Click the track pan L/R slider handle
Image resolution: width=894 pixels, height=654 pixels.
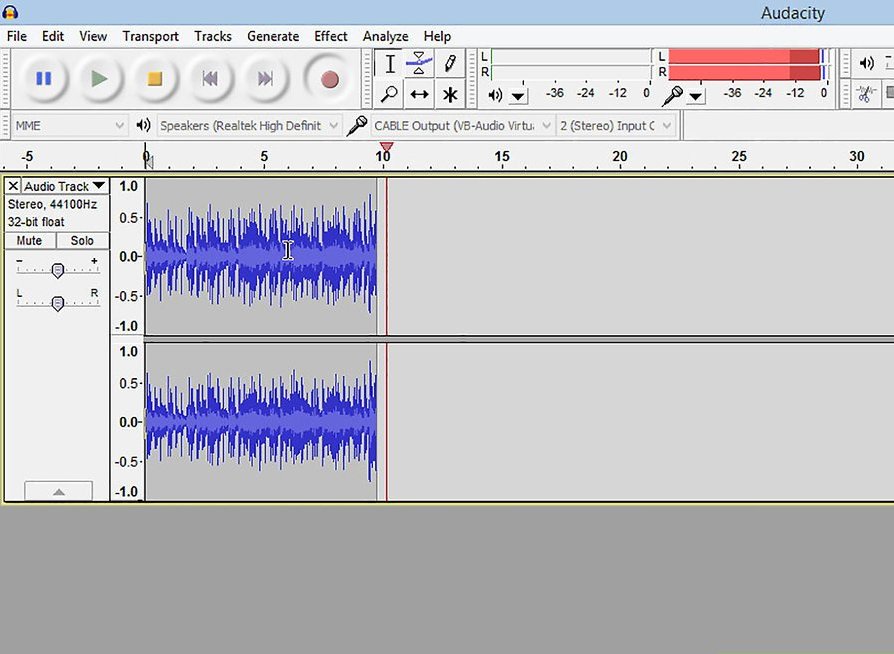(x=58, y=303)
